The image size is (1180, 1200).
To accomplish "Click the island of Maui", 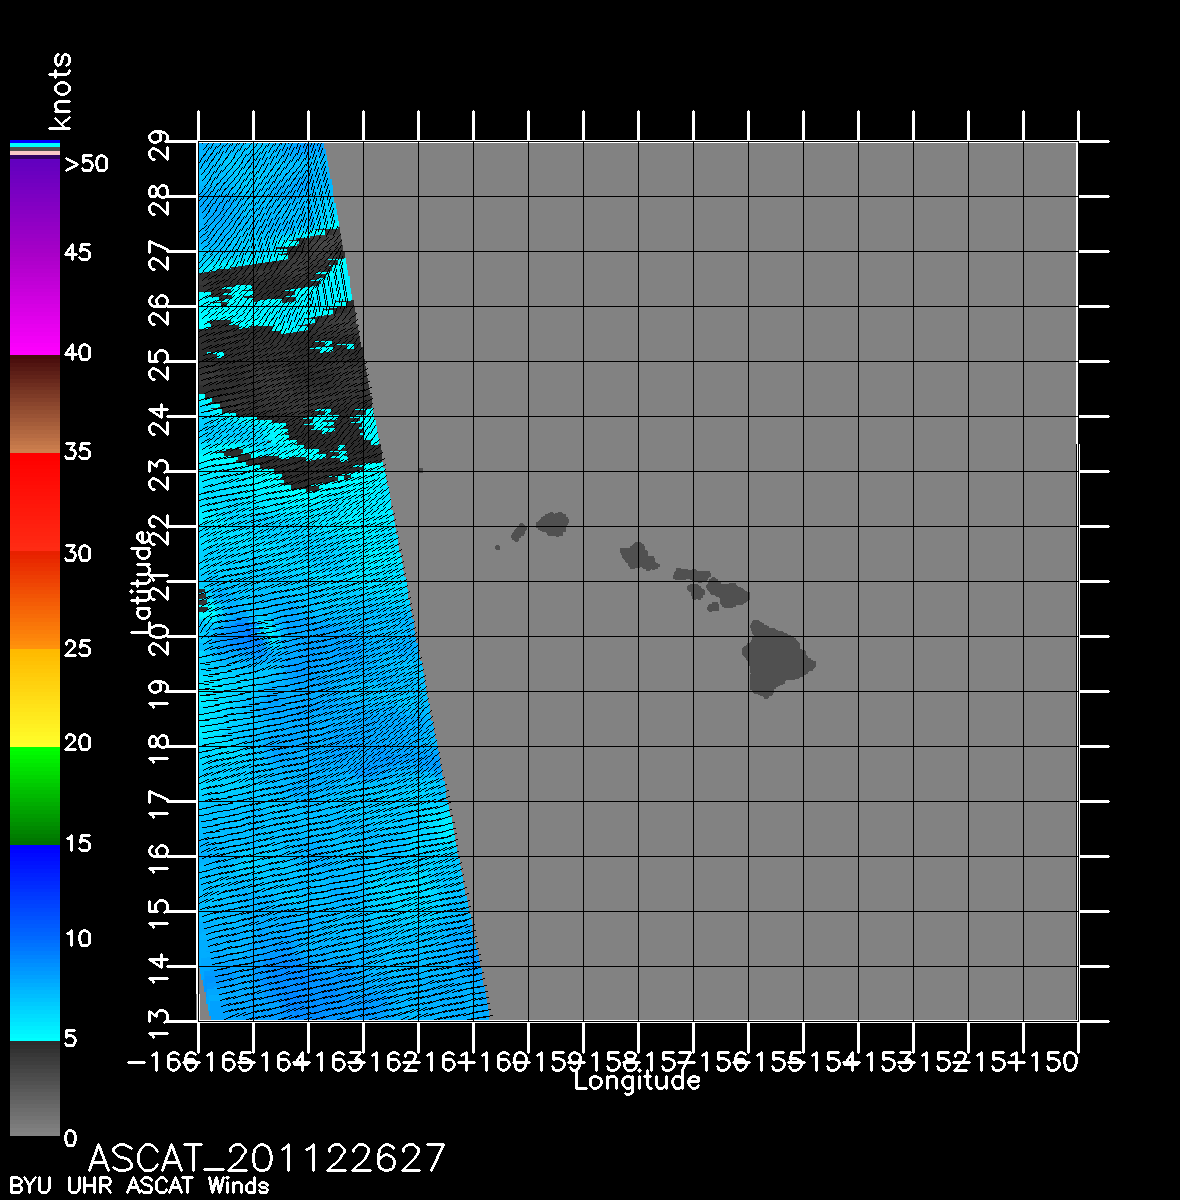I will [x=727, y=592].
